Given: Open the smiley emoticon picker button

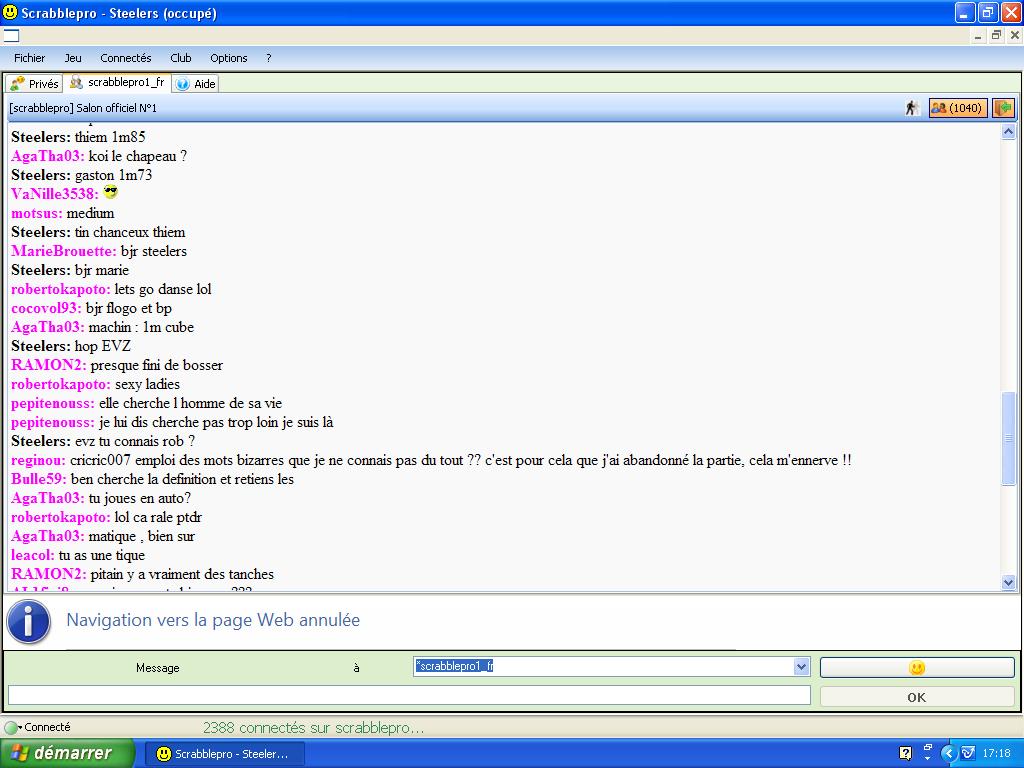Looking at the screenshot, I should (x=917, y=667).
